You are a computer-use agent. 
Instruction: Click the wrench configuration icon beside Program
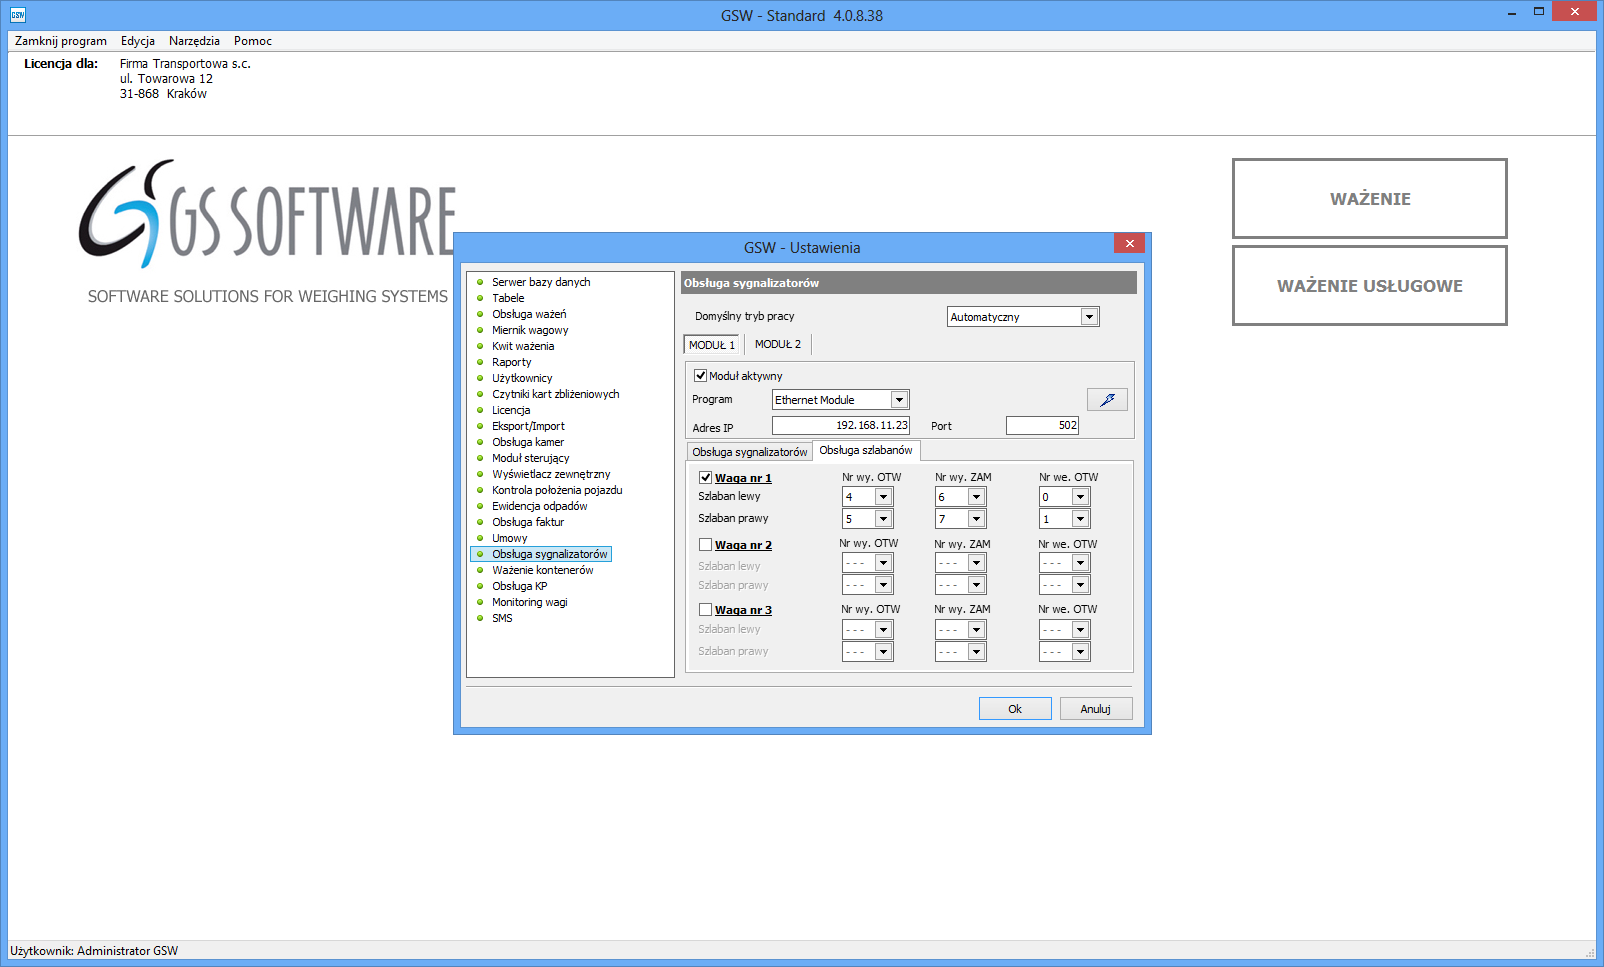[x=1107, y=400]
